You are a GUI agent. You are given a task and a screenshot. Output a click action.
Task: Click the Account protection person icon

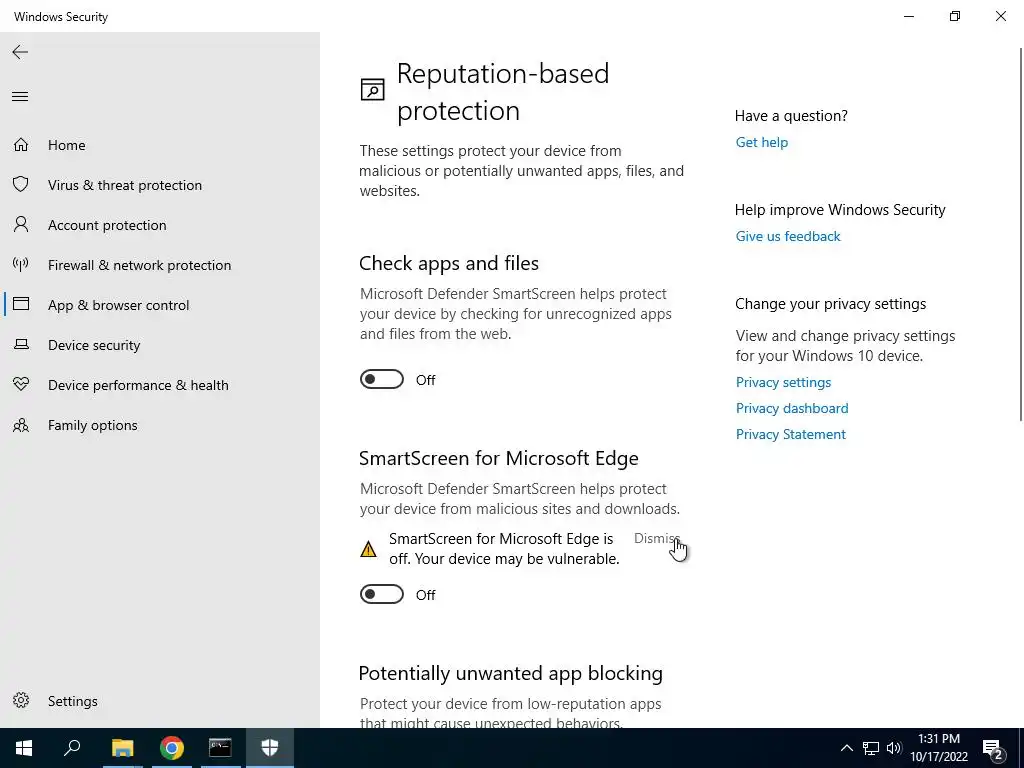point(21,225)
